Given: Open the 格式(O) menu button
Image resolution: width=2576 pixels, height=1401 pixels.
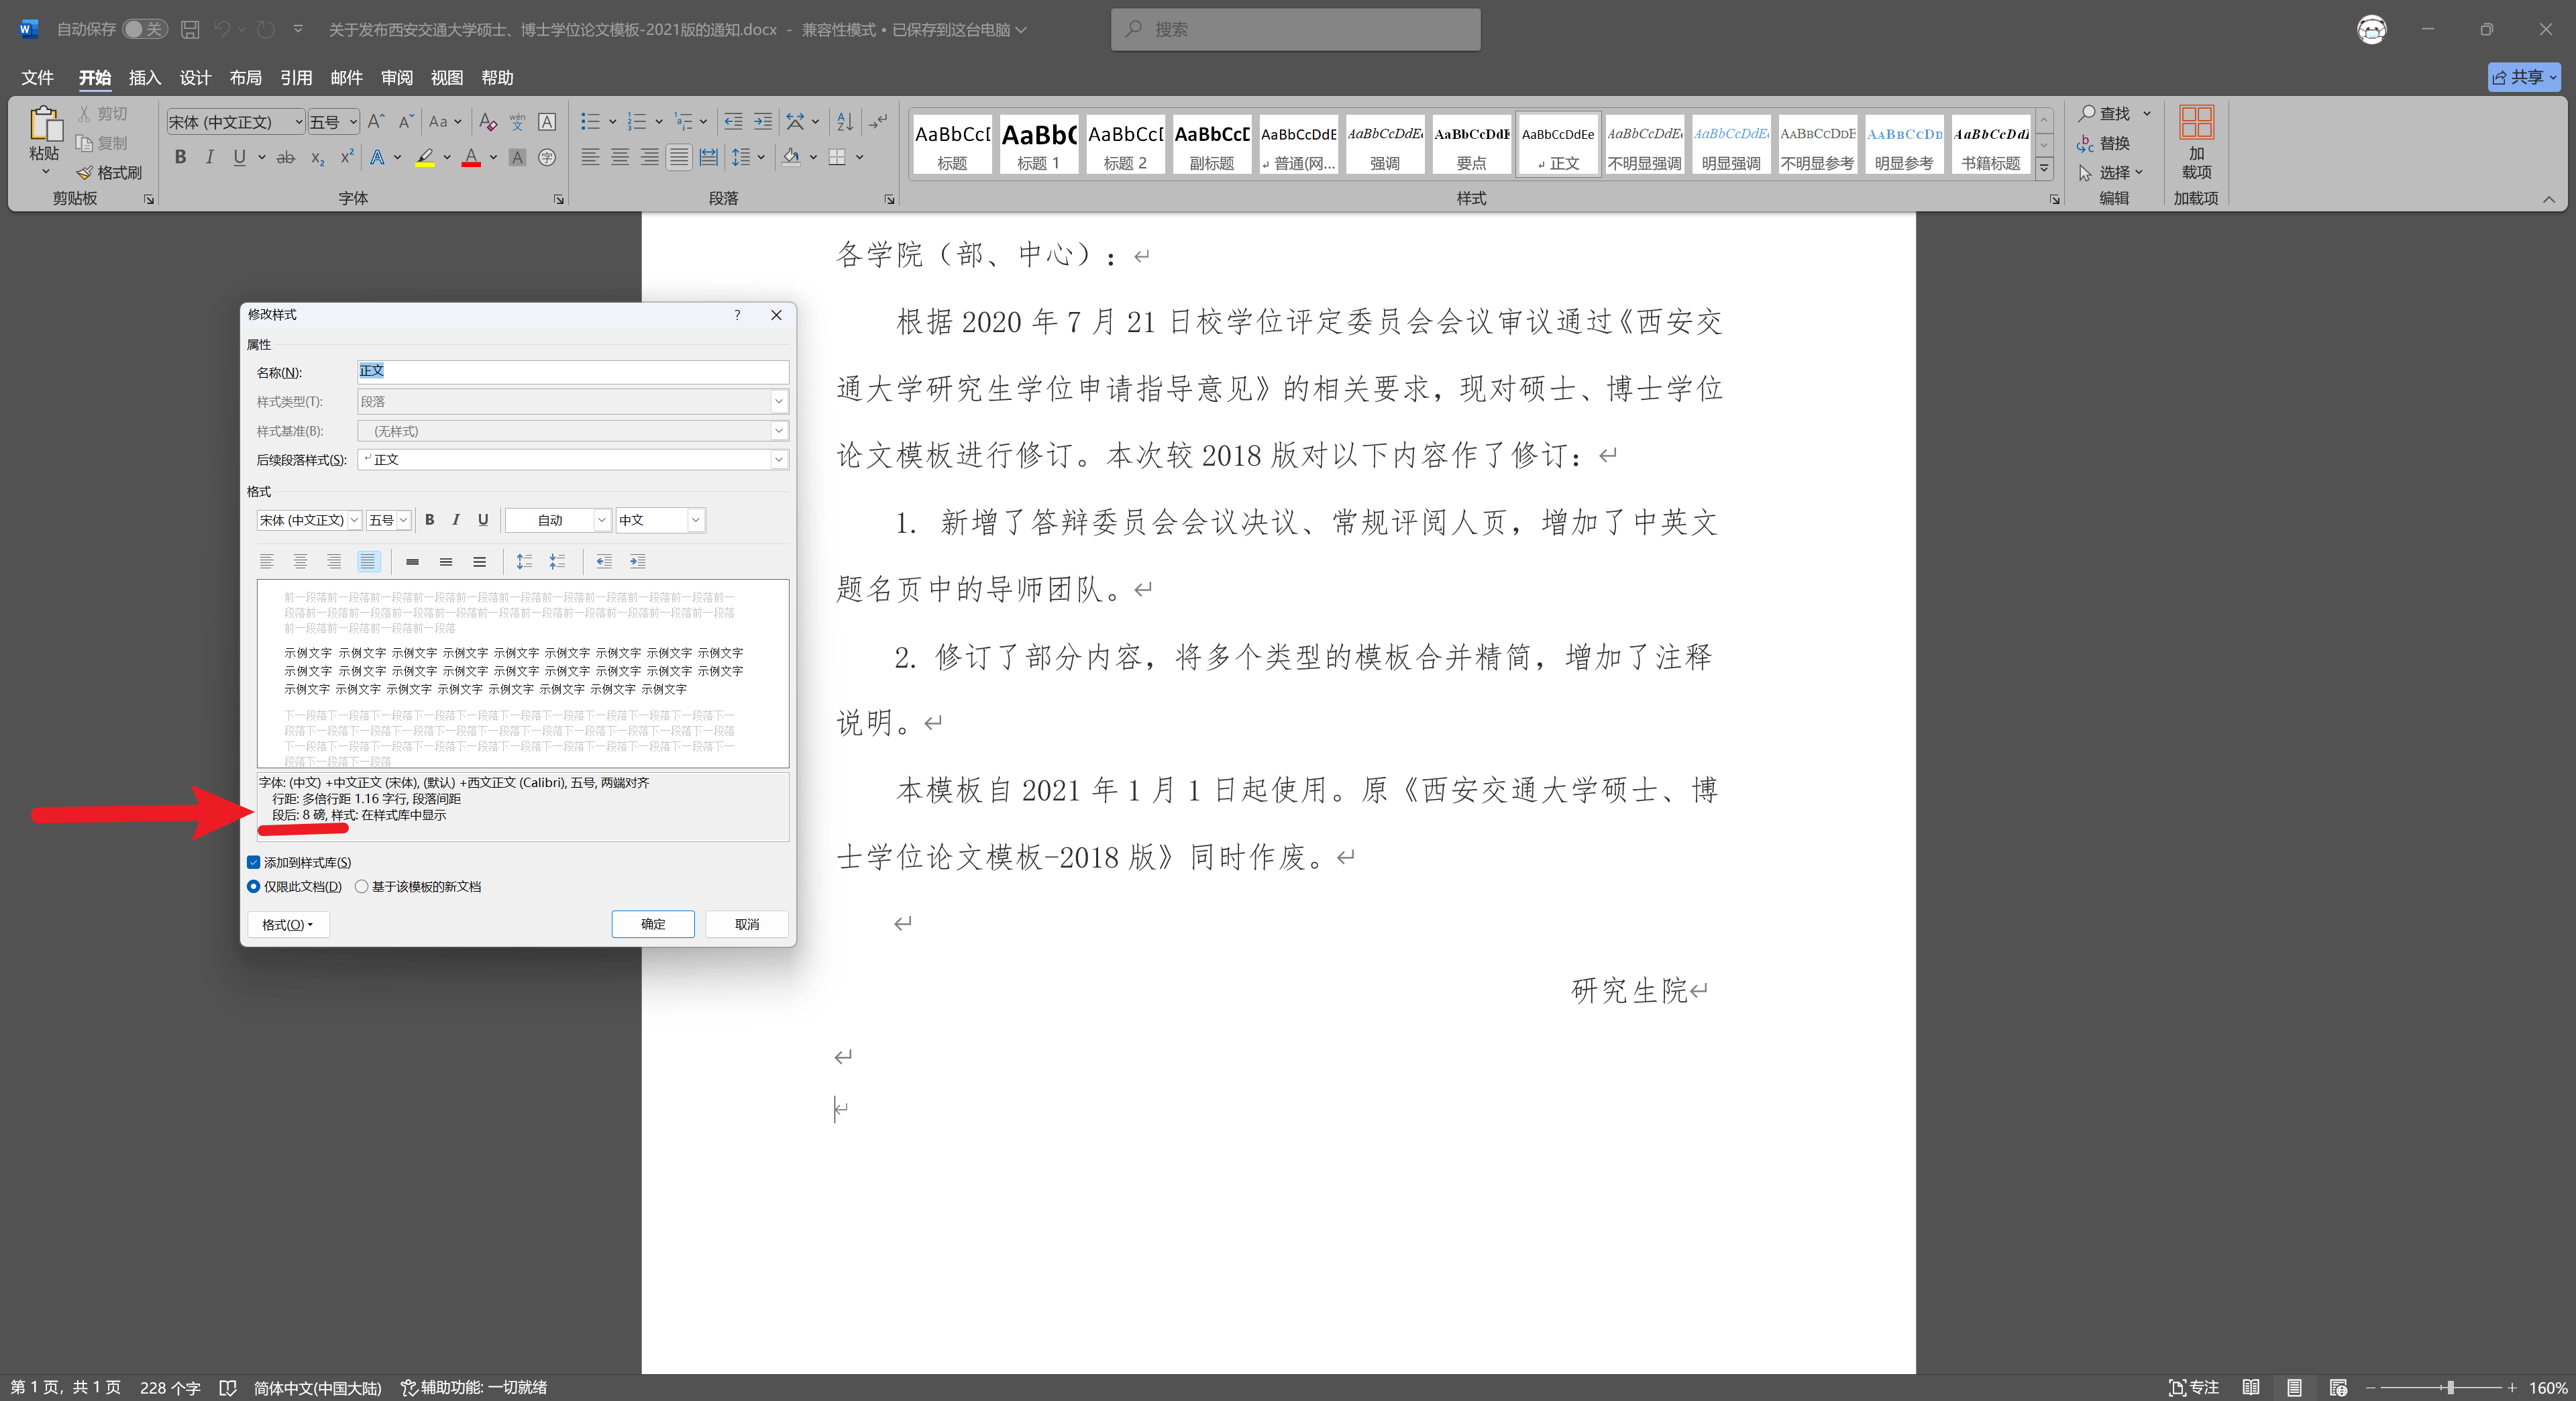Looking at the screenshot, I should pyautogui.click(x=287, y=924).
